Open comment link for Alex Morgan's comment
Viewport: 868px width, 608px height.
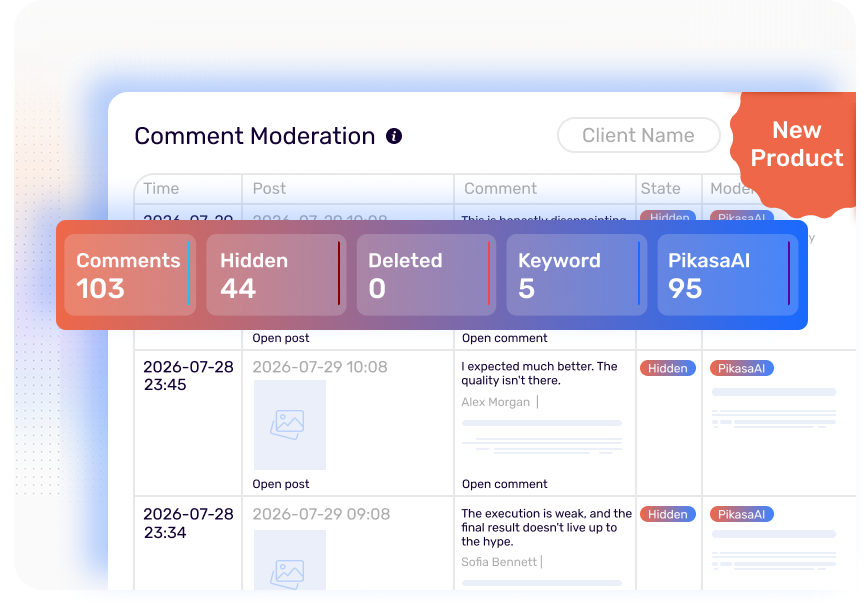point(504,484)
